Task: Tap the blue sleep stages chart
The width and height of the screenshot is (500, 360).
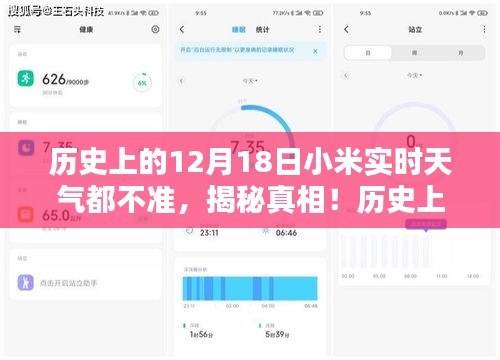Action: coord(250,288)
